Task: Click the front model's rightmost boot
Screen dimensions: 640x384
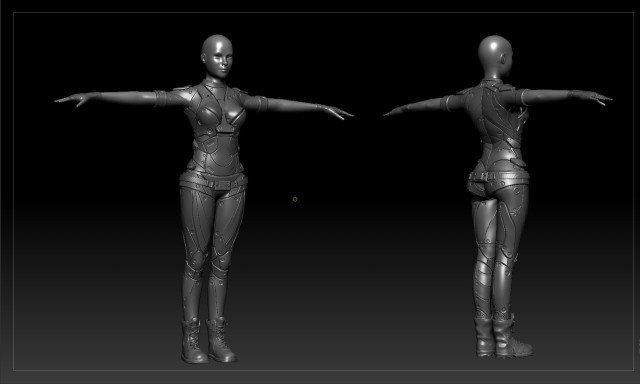Action: pos(220,340)
